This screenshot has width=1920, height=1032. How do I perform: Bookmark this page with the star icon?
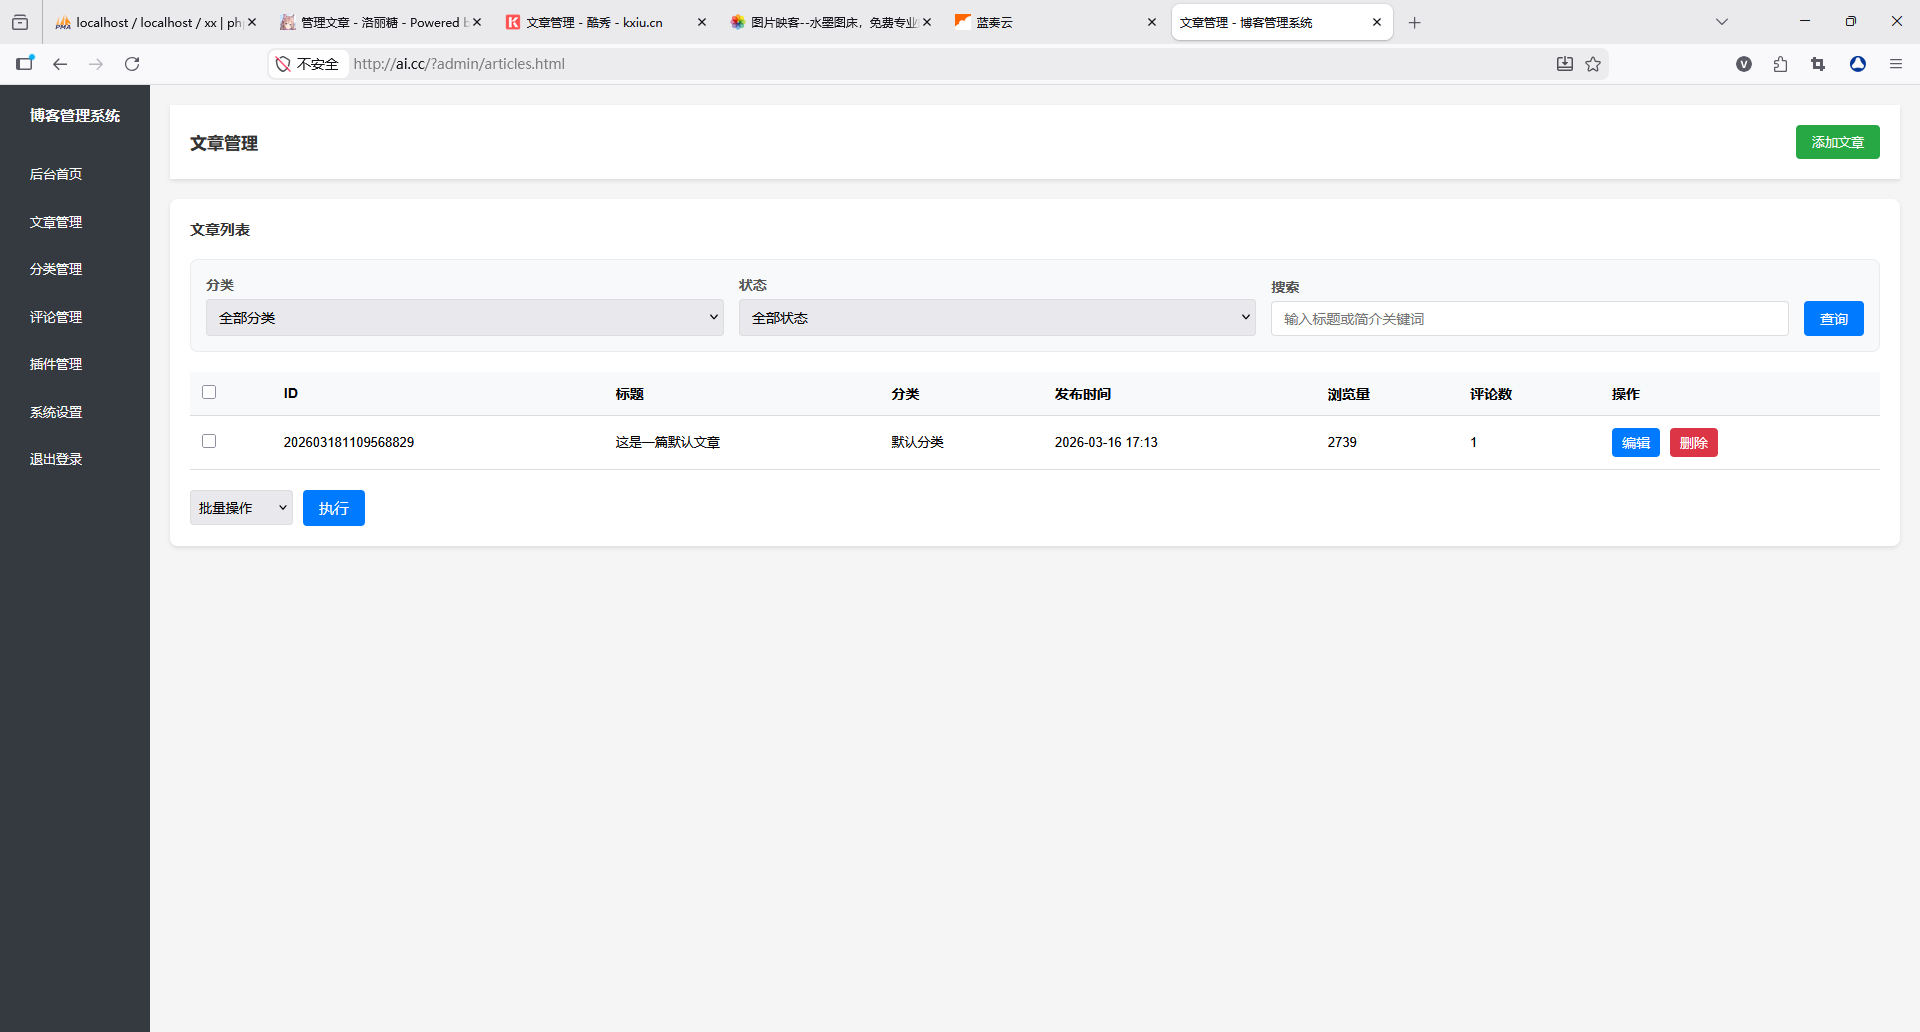click(1593, 64)
